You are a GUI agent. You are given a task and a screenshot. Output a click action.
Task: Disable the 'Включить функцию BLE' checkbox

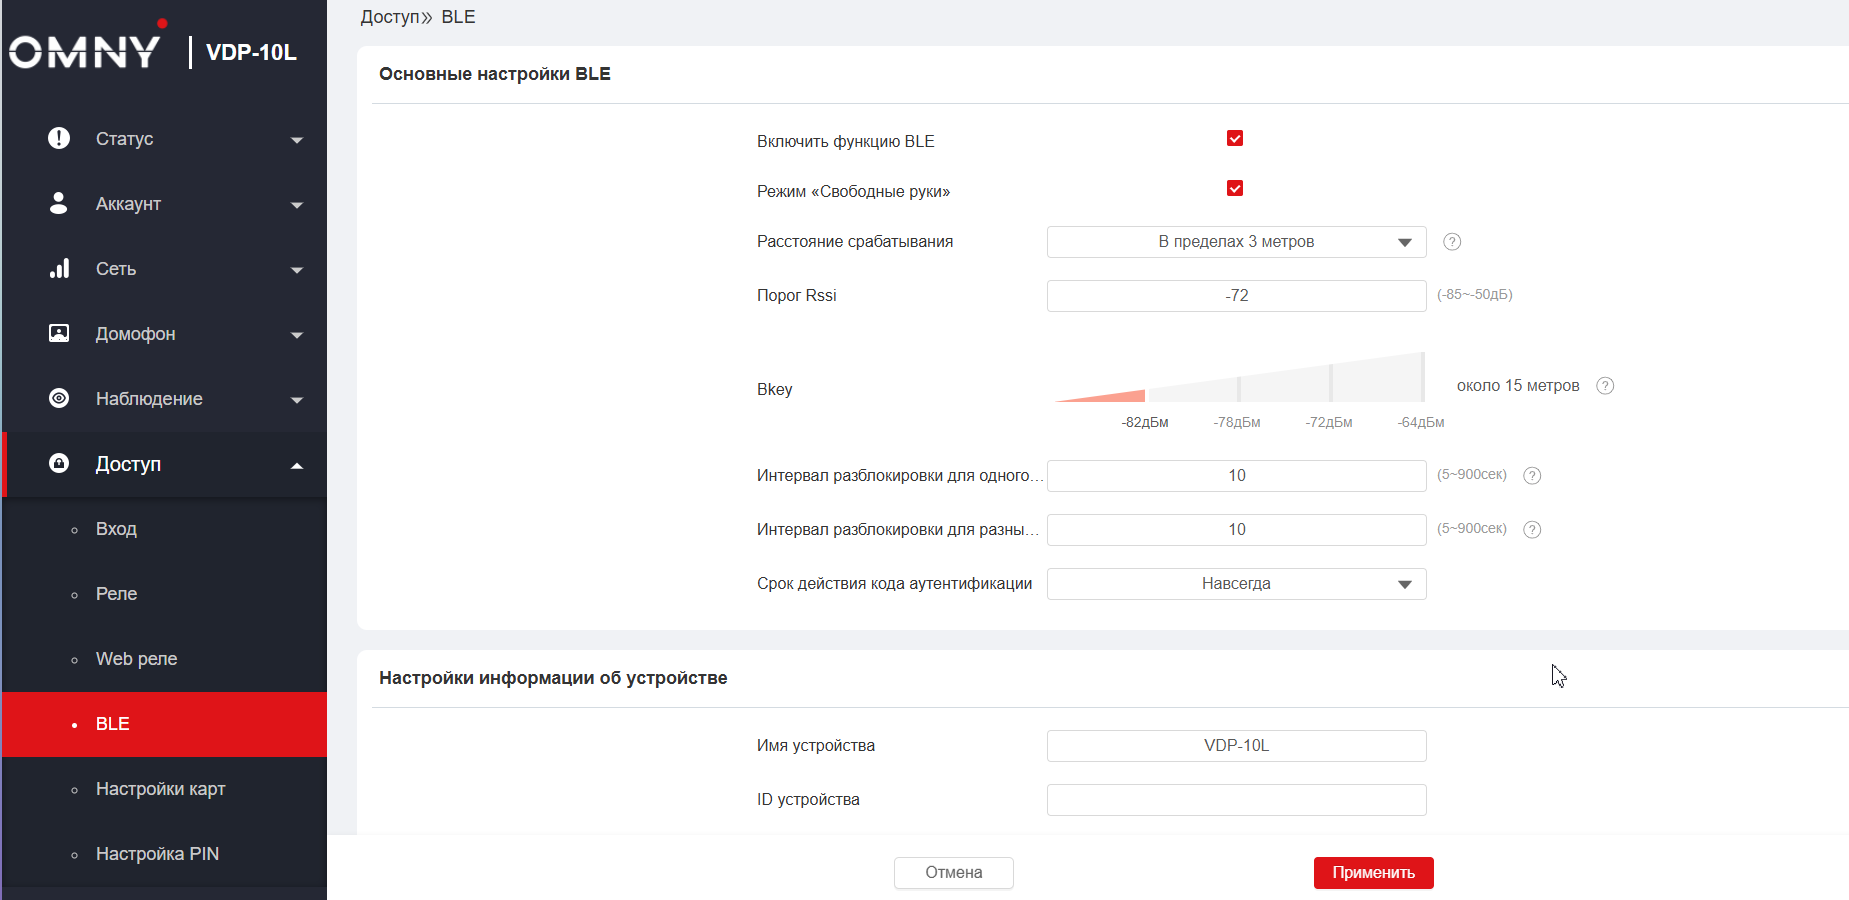tap(1235, 139)
